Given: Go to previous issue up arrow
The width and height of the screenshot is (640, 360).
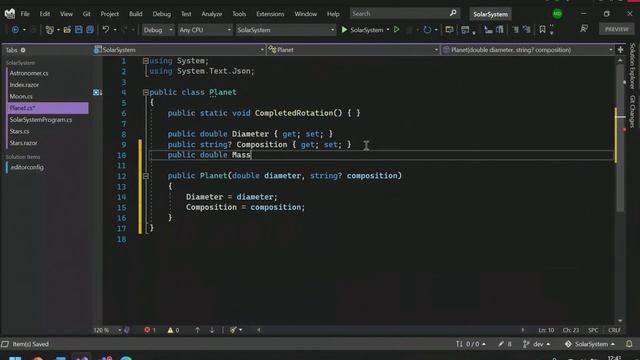Looking at the screenshot, I should [x=197, y=330].
